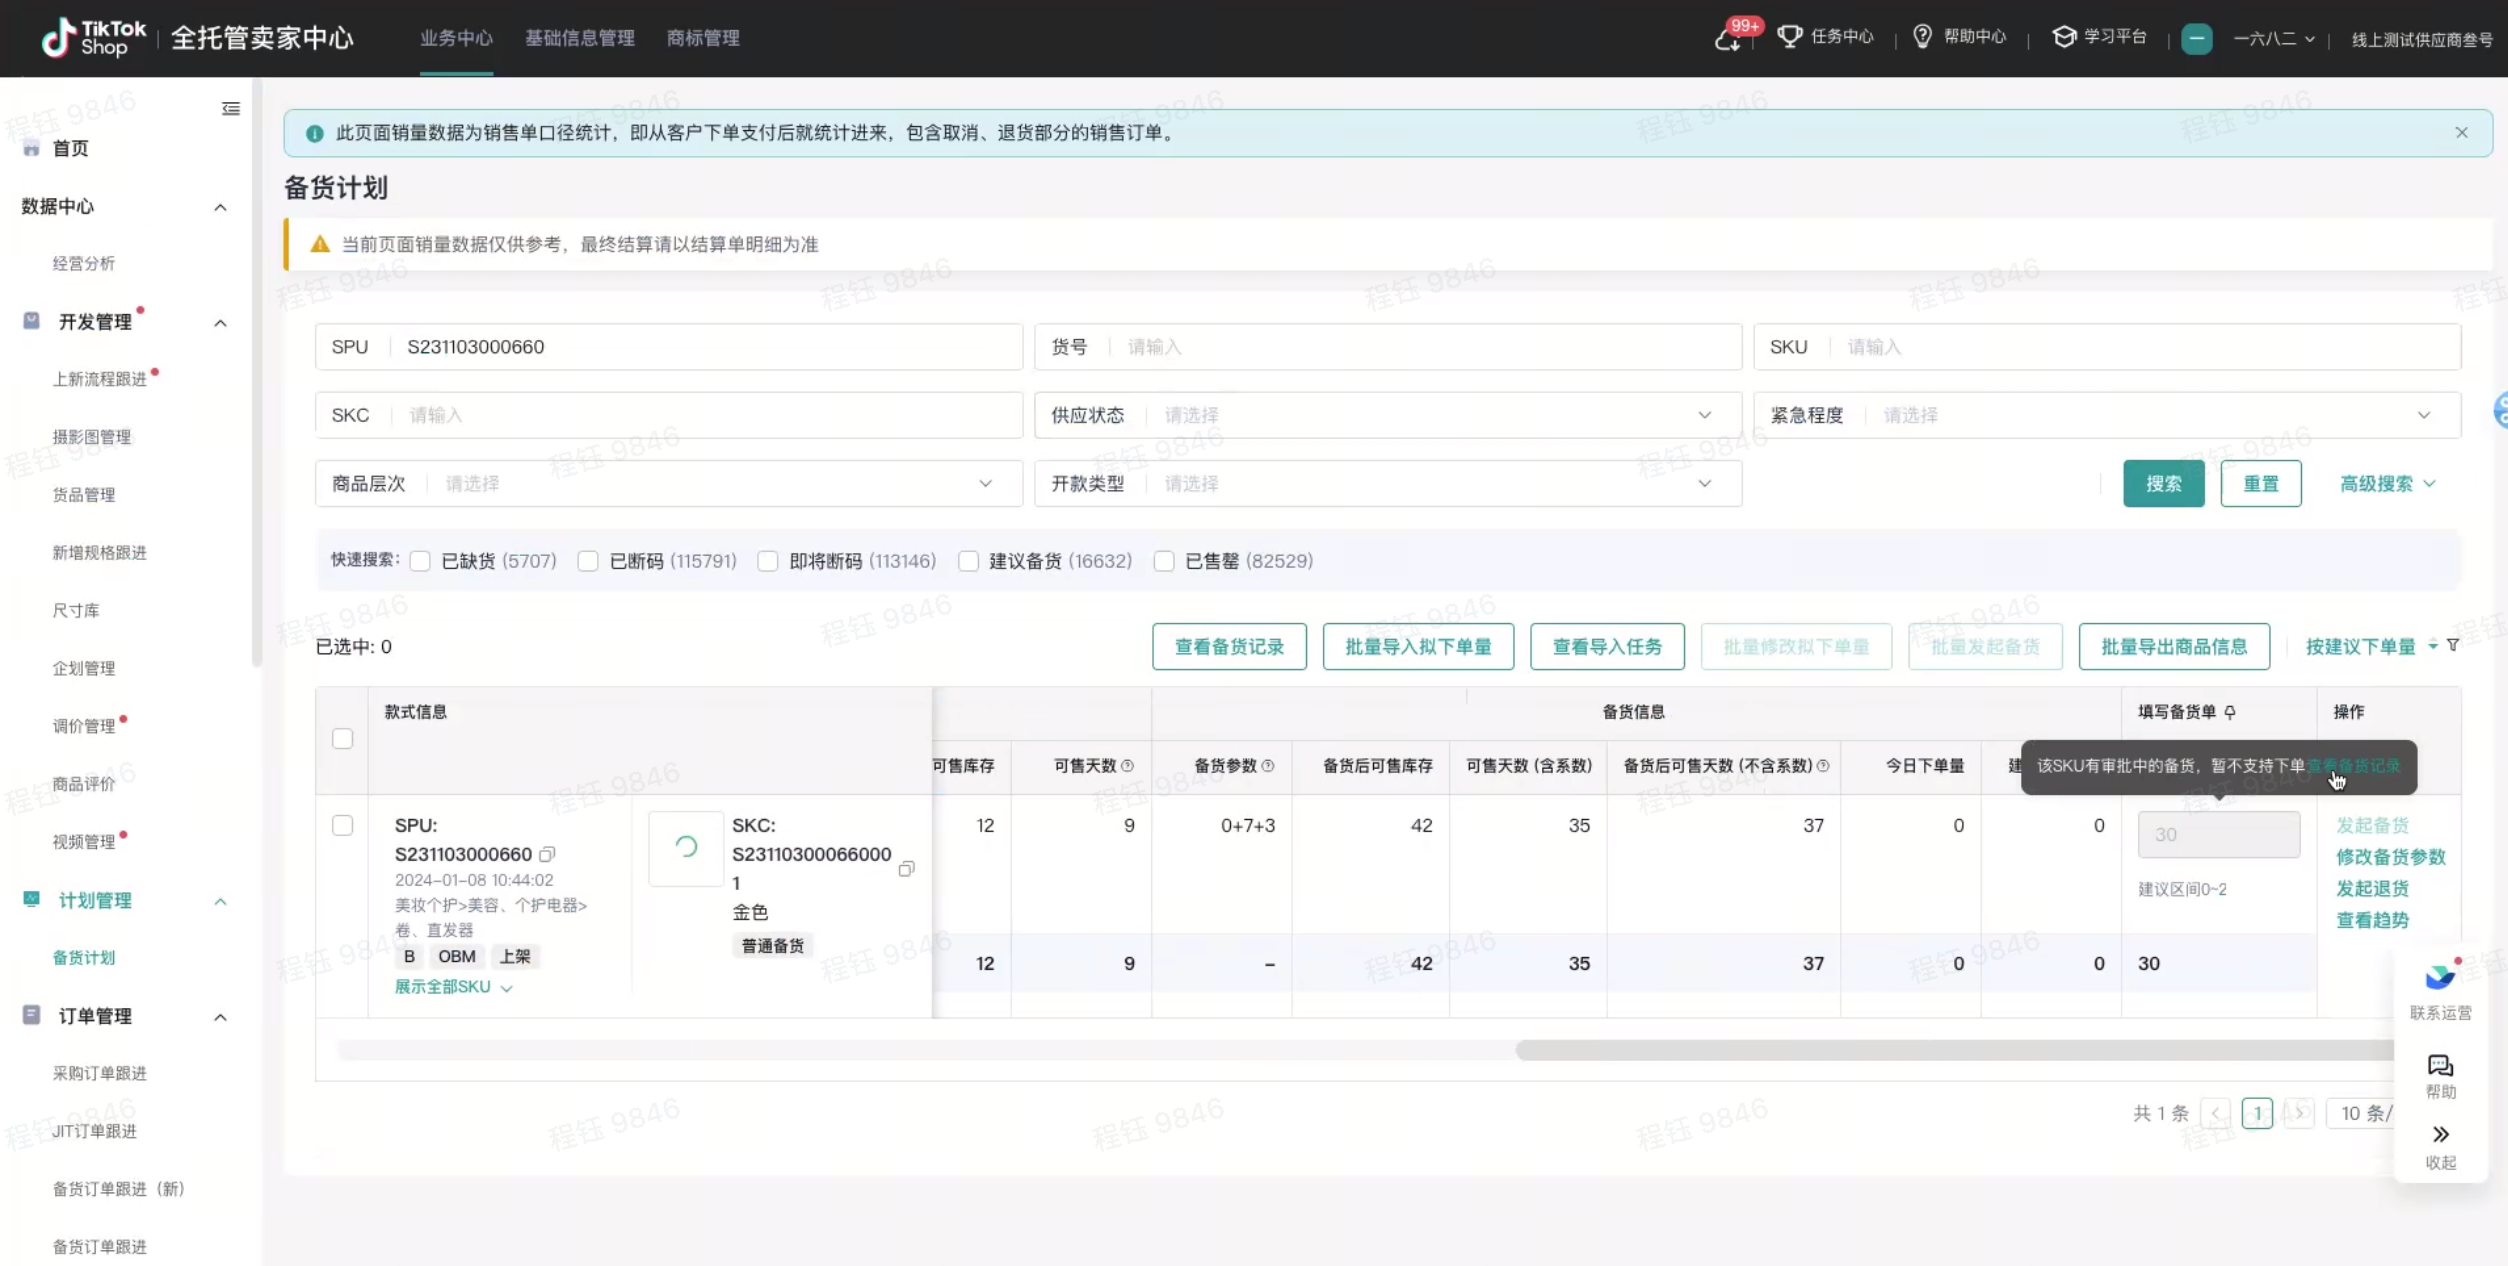Open the learning platform cap icon

(x=2063, y=37)
